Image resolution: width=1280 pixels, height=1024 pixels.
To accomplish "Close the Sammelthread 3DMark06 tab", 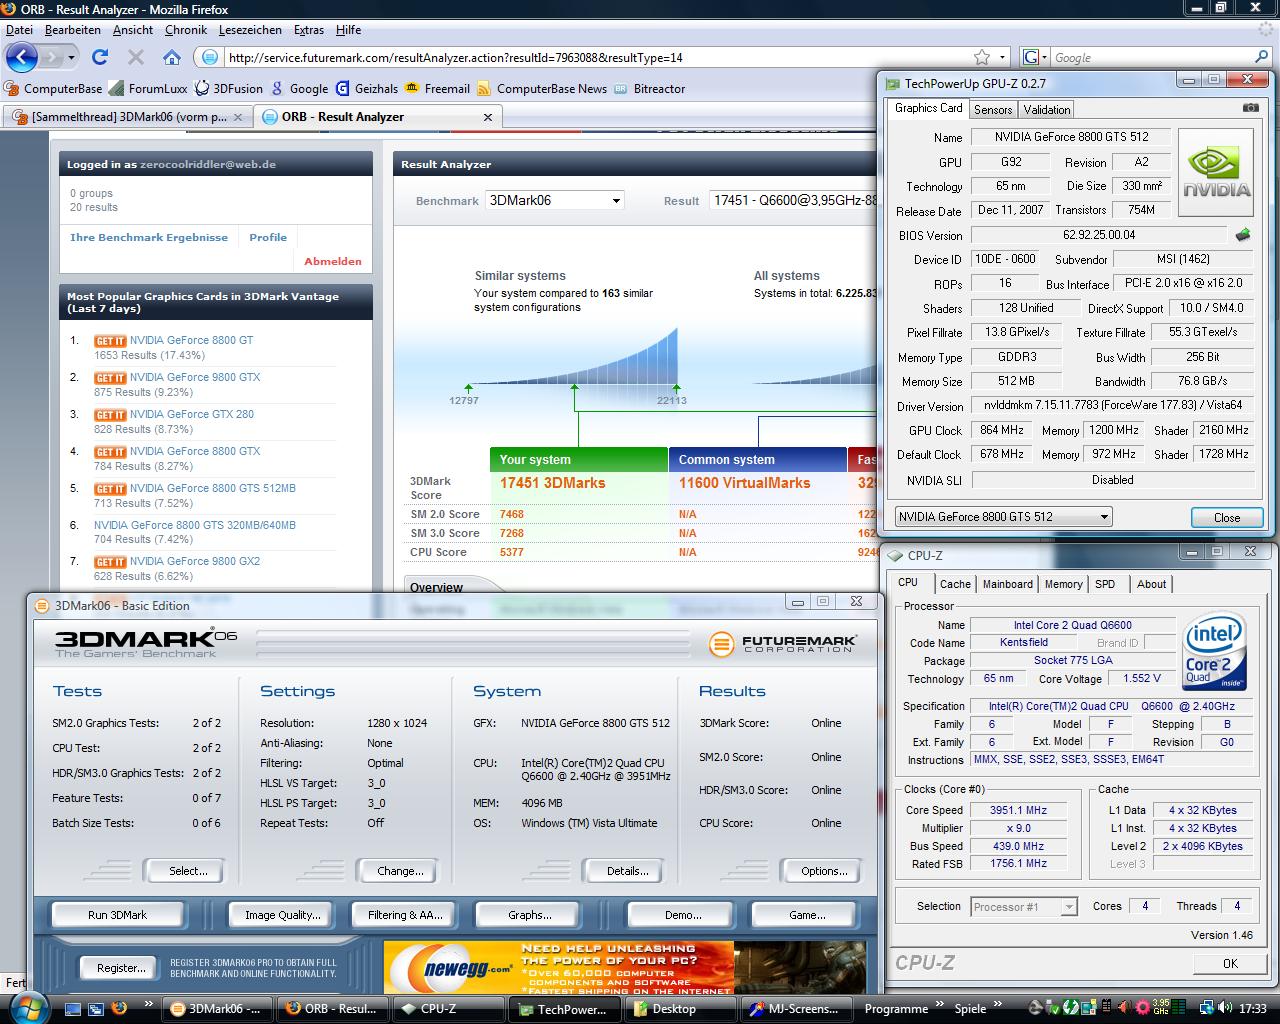I will point(238,117).
